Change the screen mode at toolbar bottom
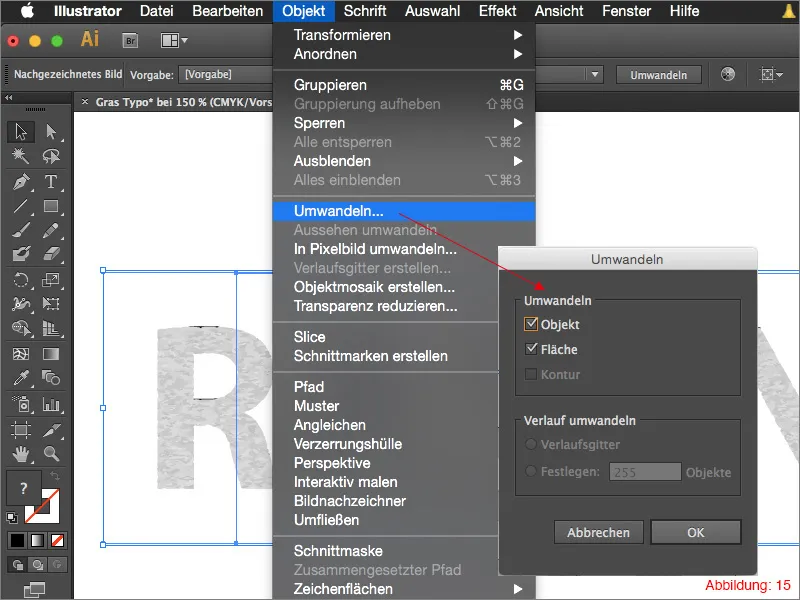The width and height of the screenshot is (800, 600). coord(35,589)
